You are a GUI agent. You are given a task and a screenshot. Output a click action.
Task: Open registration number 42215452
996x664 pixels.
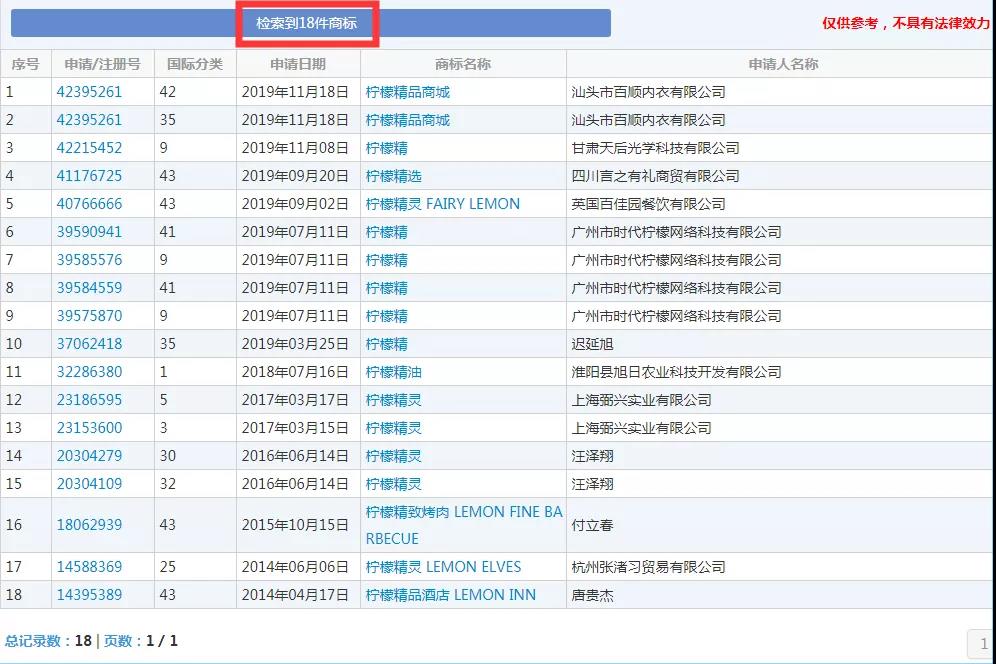pyautogui.click(x=89, y=148)
